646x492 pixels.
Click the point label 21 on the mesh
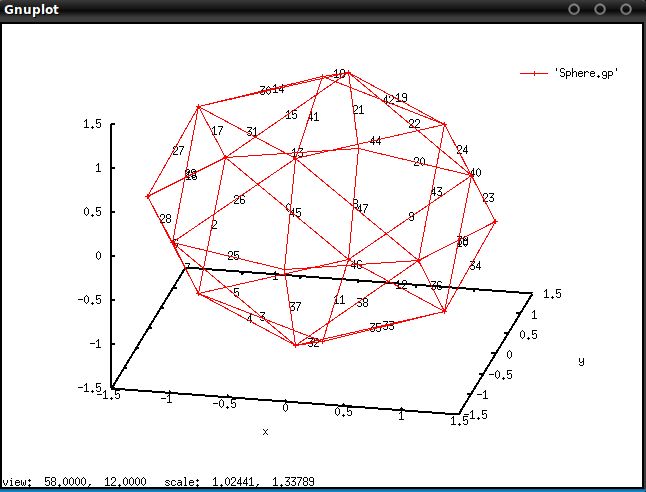[x=358, y=110]
